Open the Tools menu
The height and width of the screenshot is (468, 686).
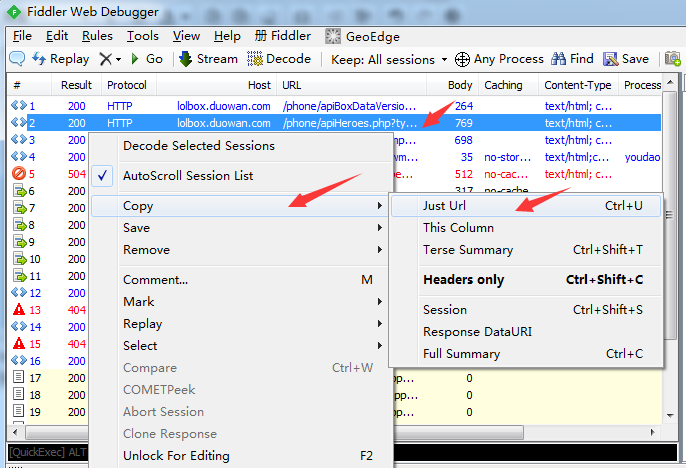(143, 36)
